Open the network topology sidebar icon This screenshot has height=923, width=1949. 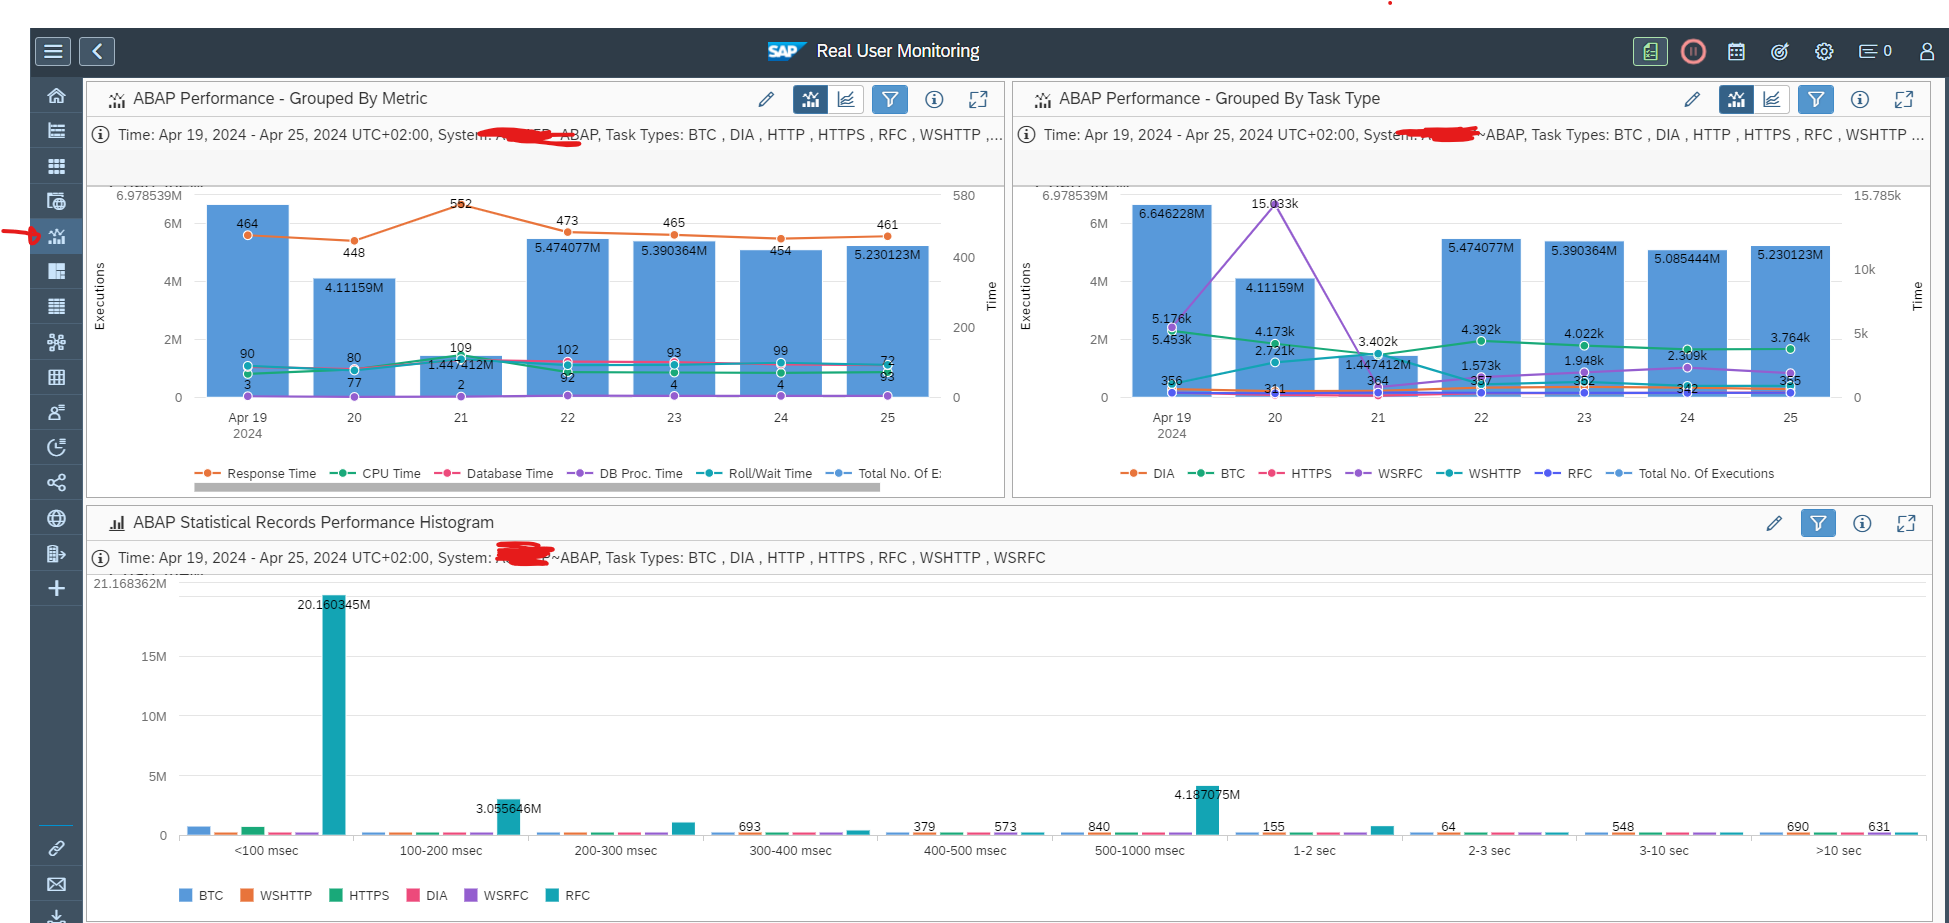coord(57,342)
